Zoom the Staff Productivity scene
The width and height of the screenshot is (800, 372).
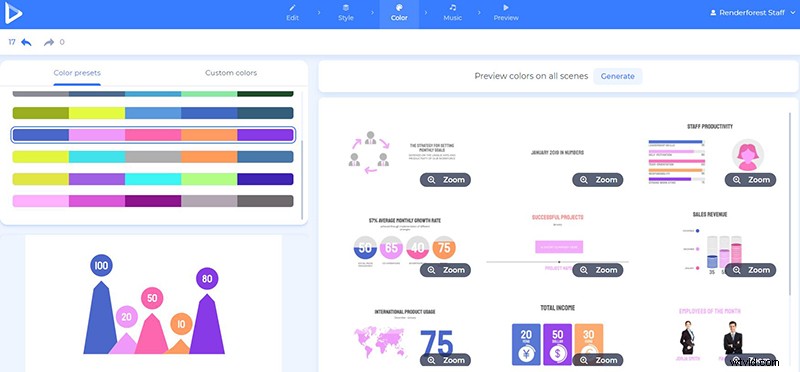coord(750,180)
